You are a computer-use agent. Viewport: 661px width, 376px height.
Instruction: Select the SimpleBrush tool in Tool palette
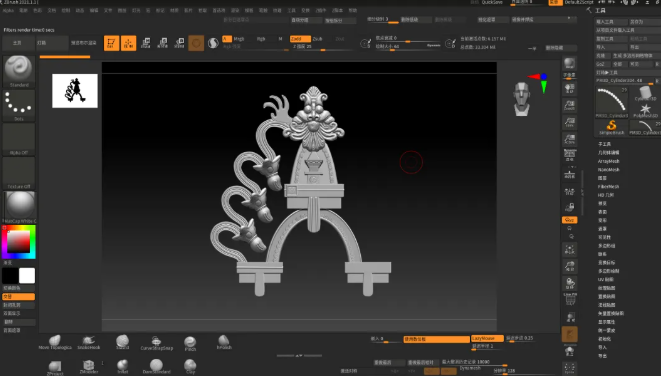tap(612, 127)
